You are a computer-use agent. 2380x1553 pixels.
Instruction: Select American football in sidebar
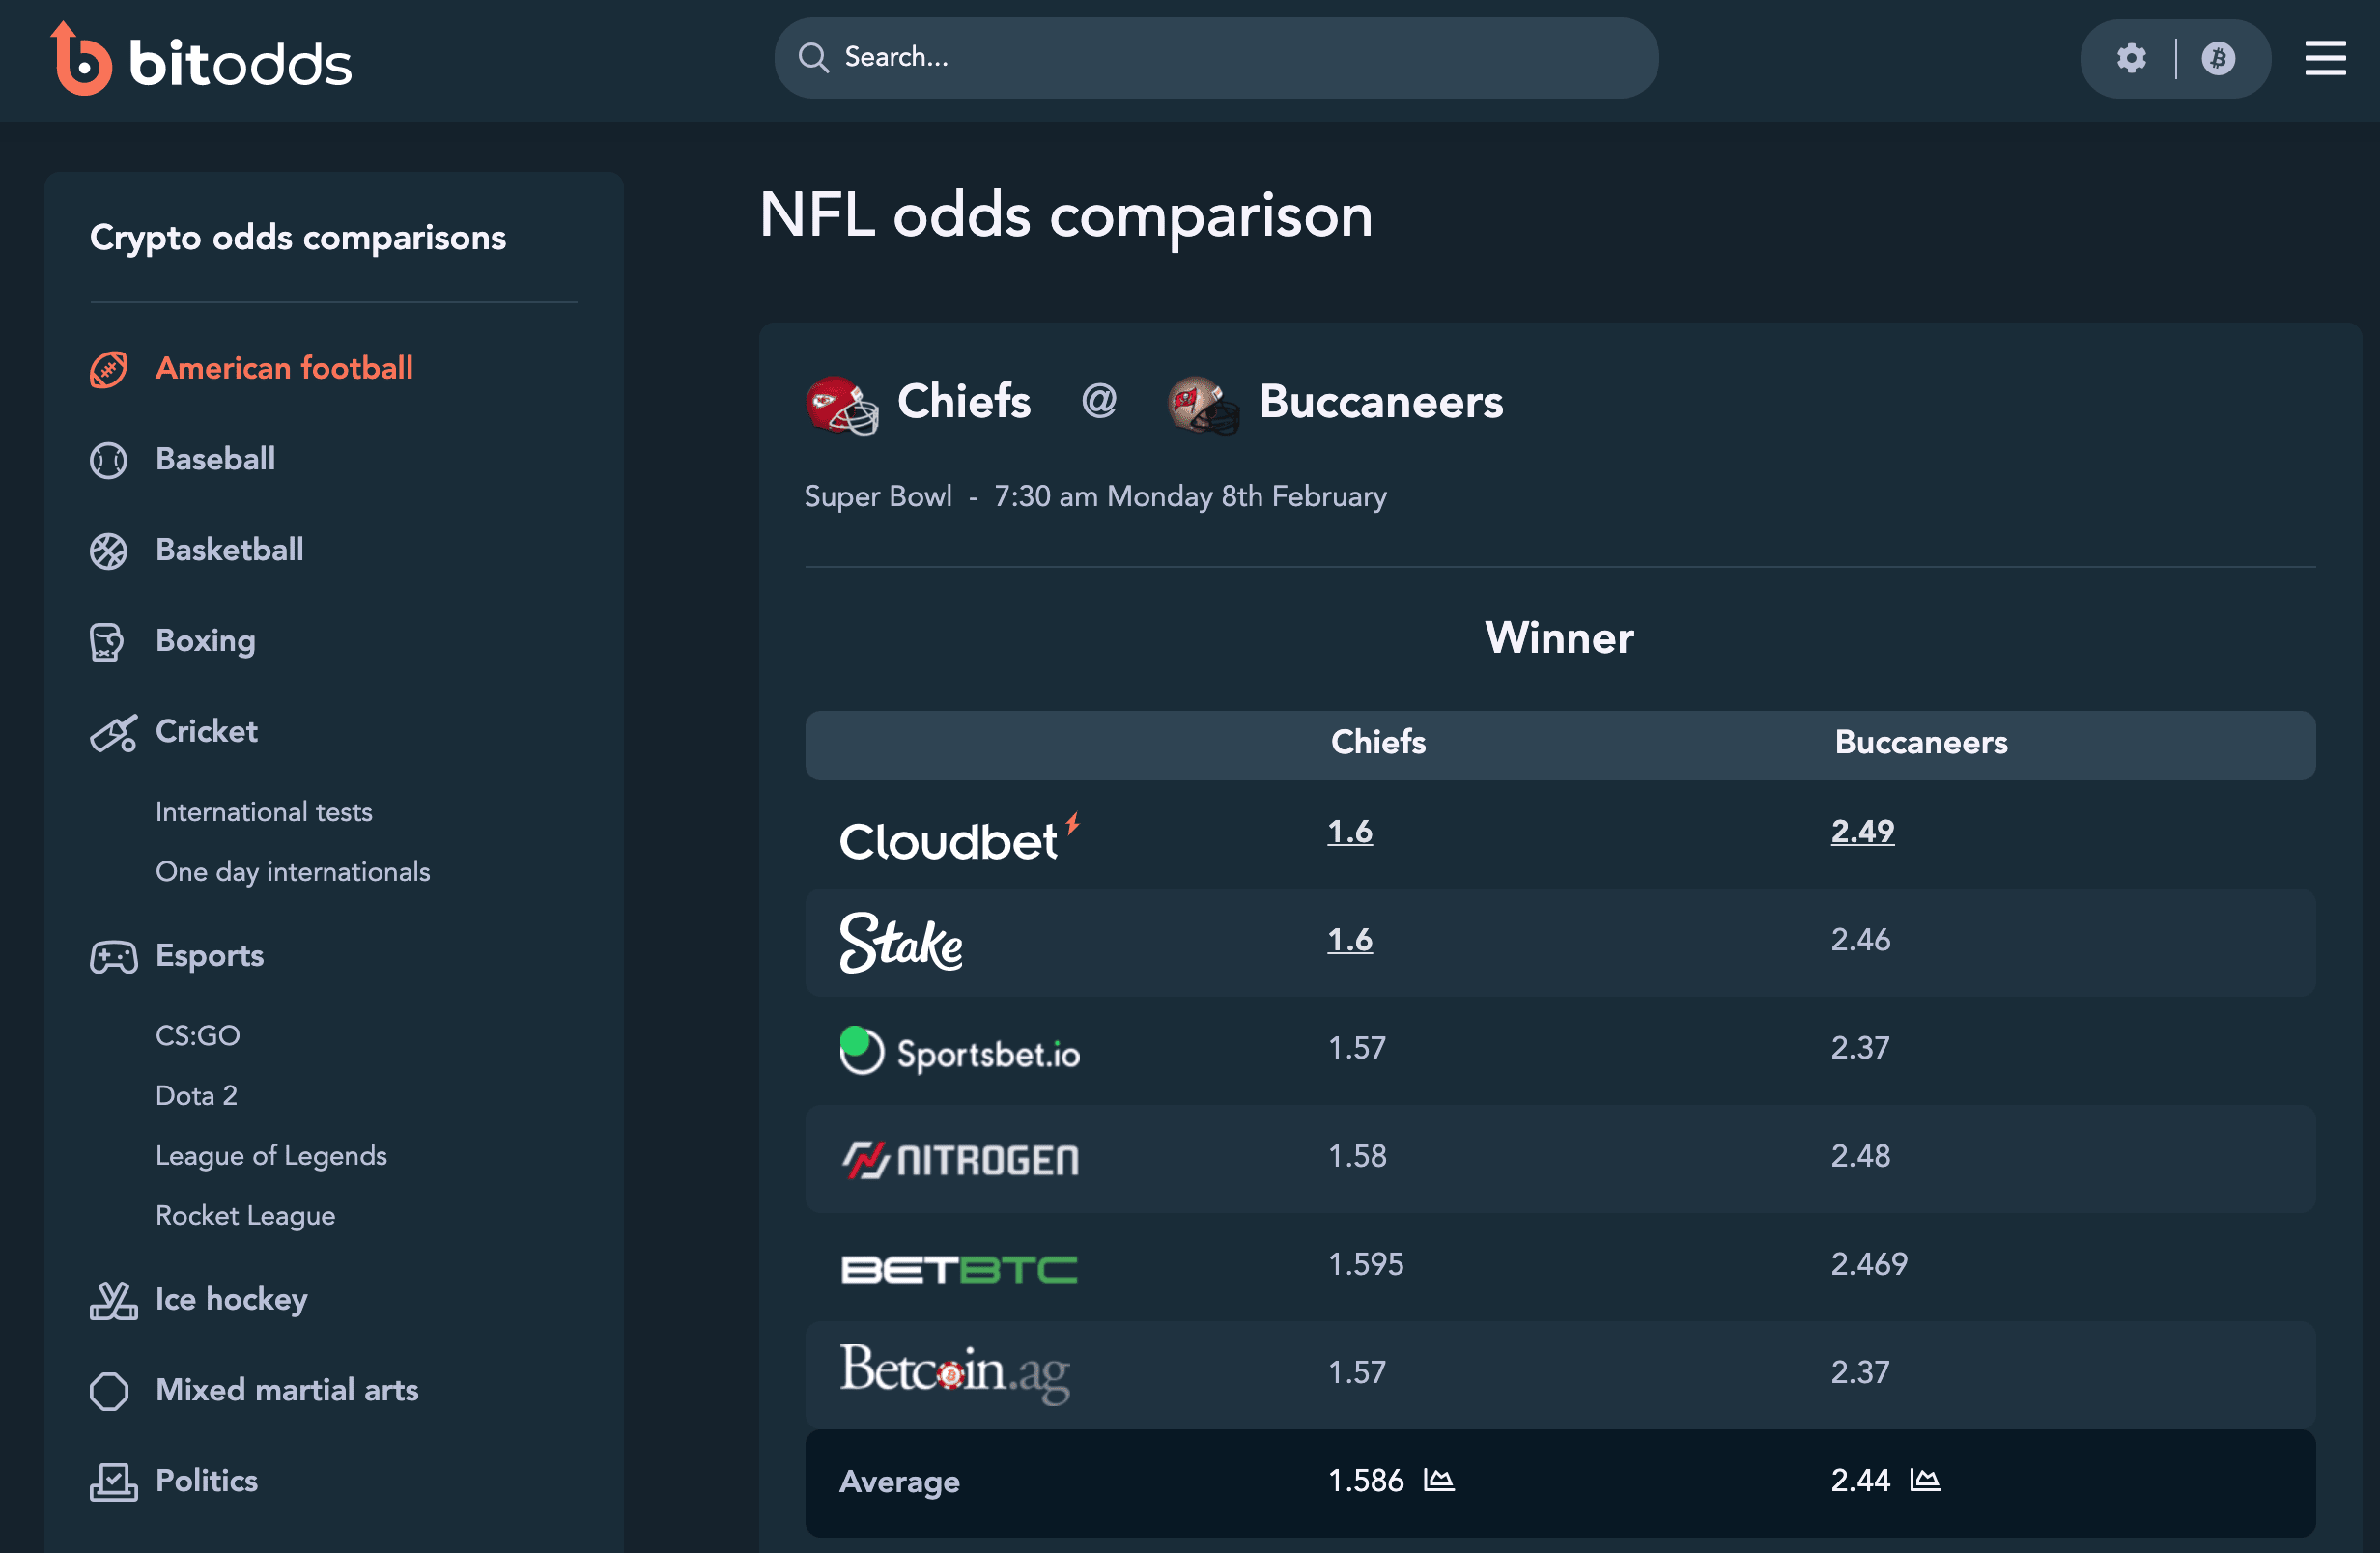[x=284, y=368]
